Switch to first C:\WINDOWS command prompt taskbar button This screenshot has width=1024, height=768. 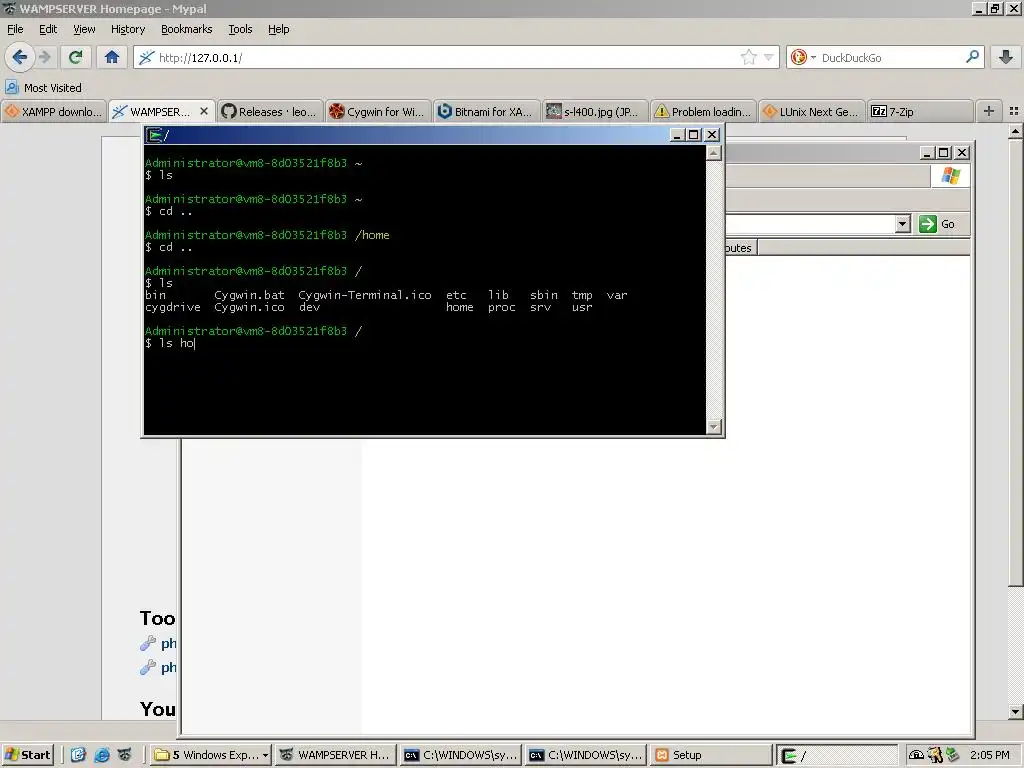coord(460,755)
